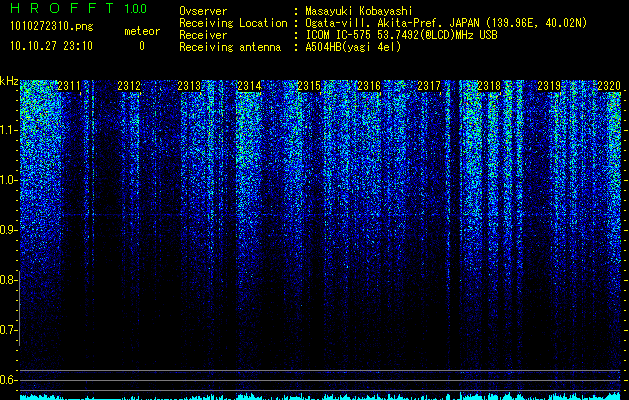Click the 2320 time marker
Viewport: 629px width, 400px height.
click(x=609, y=86)
